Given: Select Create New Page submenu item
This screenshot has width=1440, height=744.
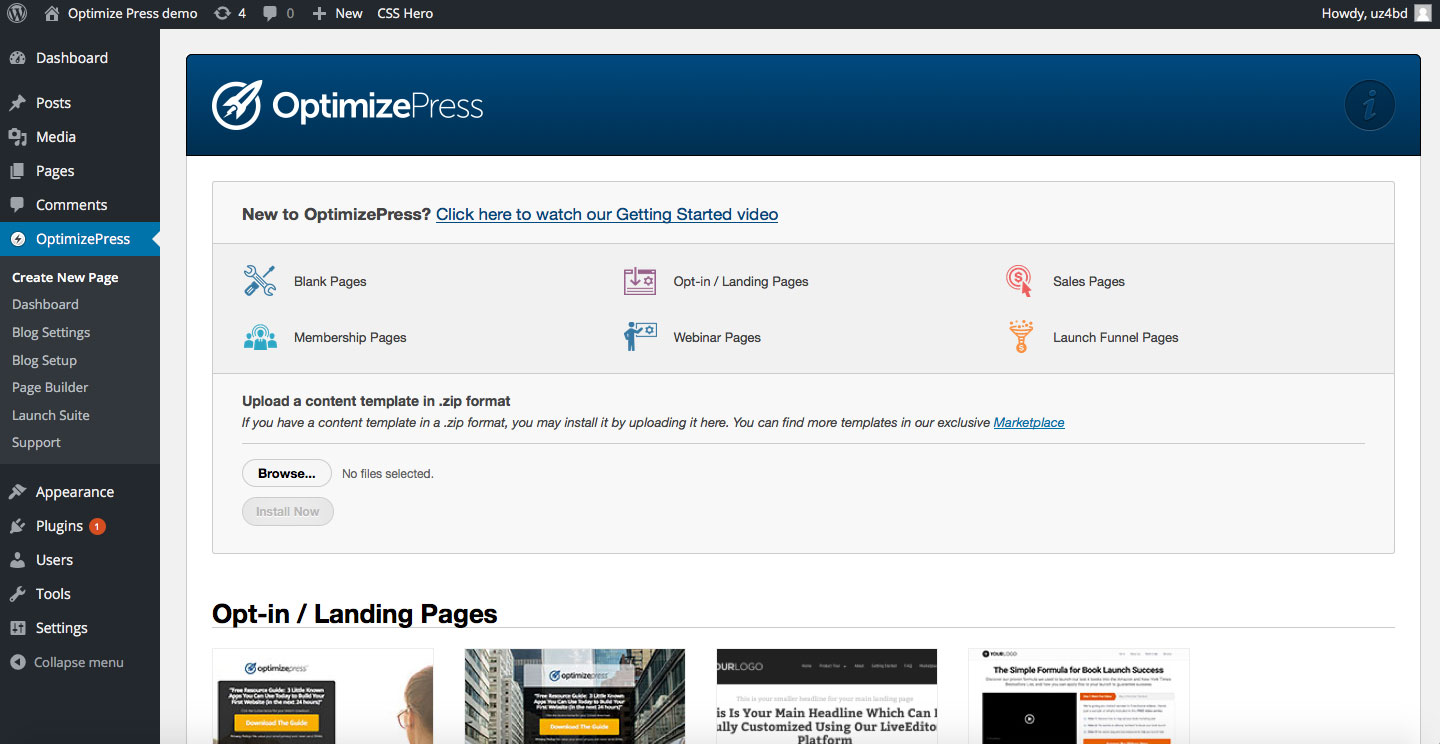Looking at the screenshot, I should (65, 277).
